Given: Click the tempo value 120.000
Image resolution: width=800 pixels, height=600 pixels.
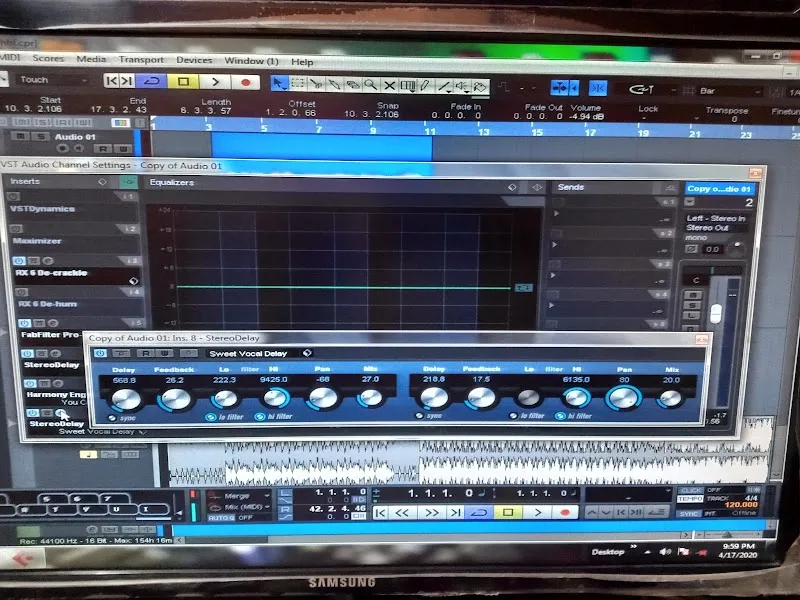Looking at the screenshot, I should point(741,505).
